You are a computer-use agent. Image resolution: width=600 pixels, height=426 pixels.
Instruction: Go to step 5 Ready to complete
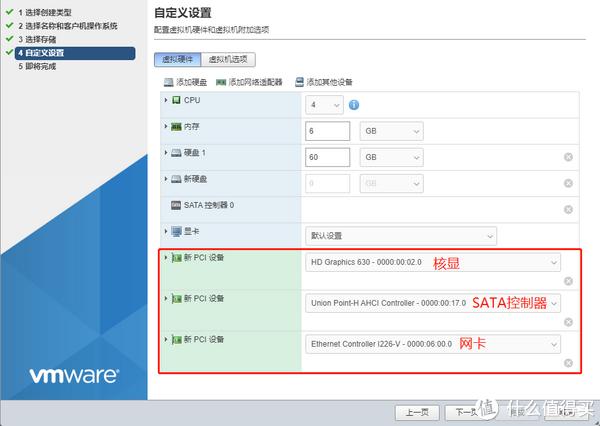(37, 67)
